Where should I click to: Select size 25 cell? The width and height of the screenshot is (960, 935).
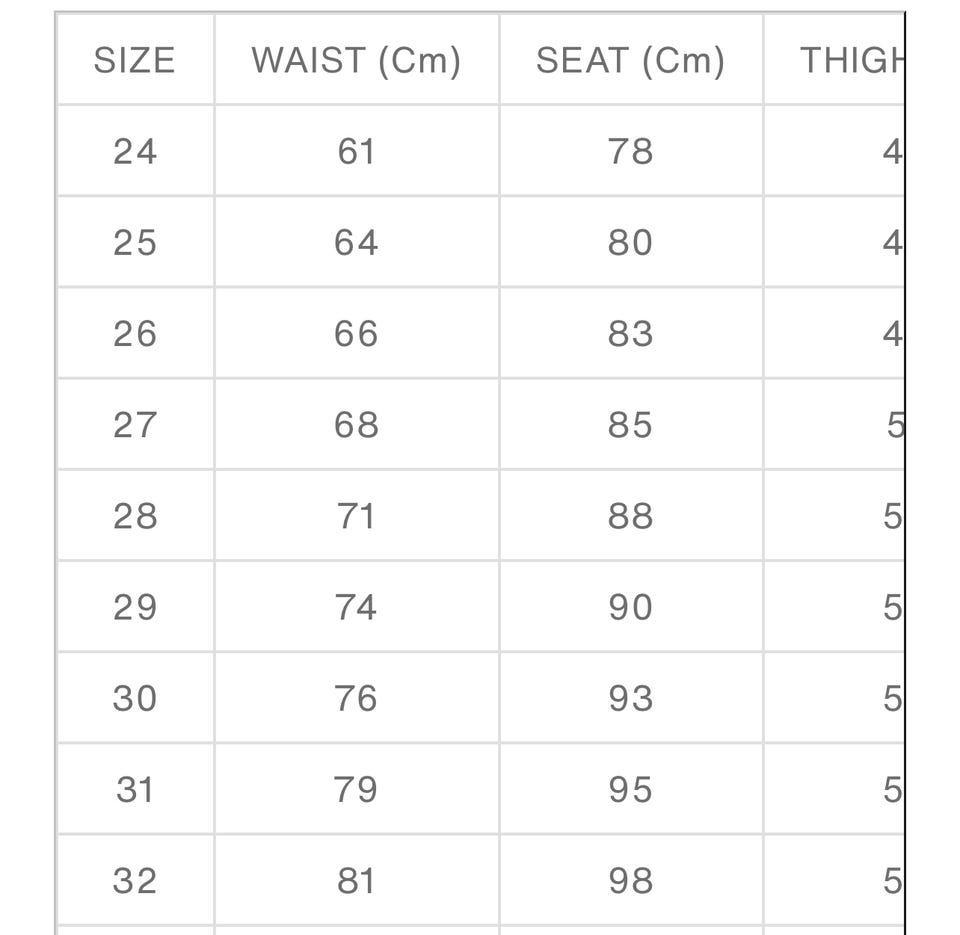click(135, 243)
